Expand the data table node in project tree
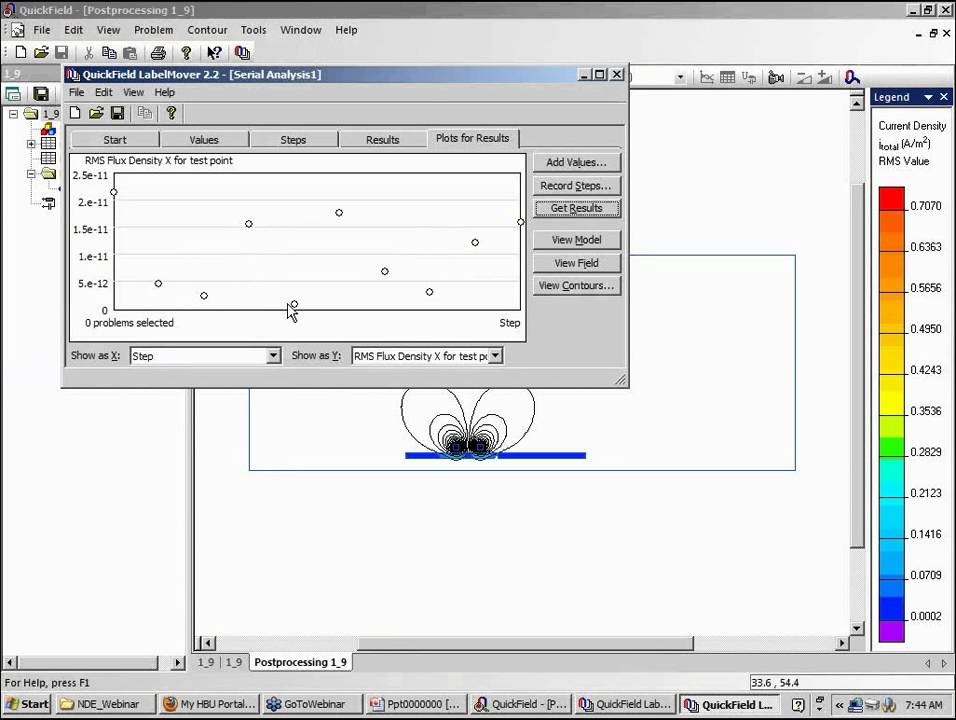This screenshot has height=720, width=956. point(30,144)
